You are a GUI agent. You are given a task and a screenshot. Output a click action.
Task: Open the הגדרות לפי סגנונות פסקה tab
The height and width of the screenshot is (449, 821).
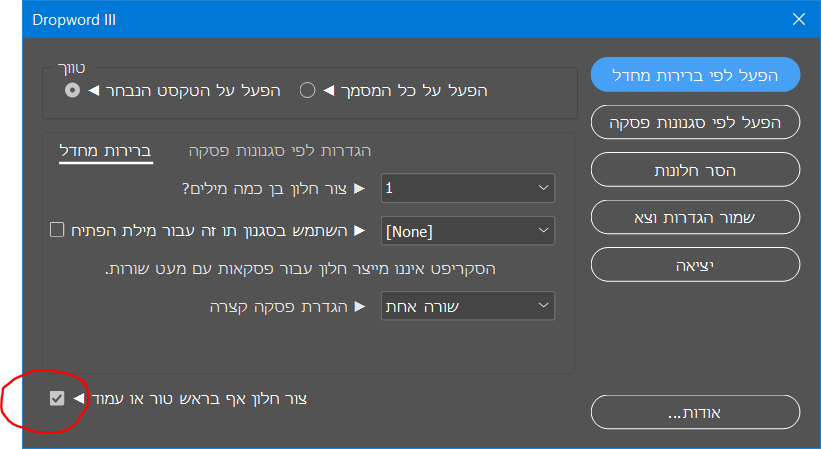pyautogui.click(x=280, y=151)
